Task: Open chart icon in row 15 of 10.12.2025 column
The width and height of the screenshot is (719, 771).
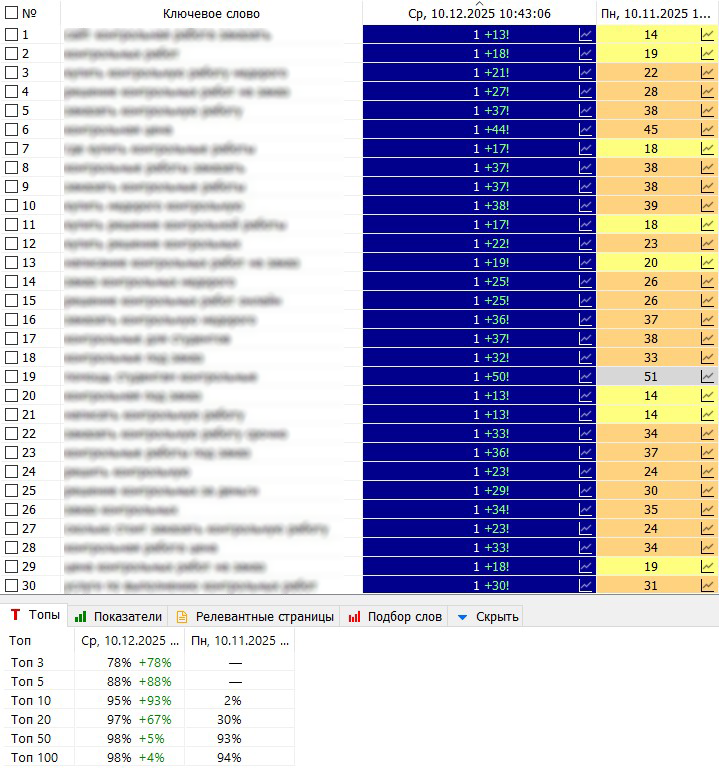Action: pyautogui.click(x=586, y=301)
